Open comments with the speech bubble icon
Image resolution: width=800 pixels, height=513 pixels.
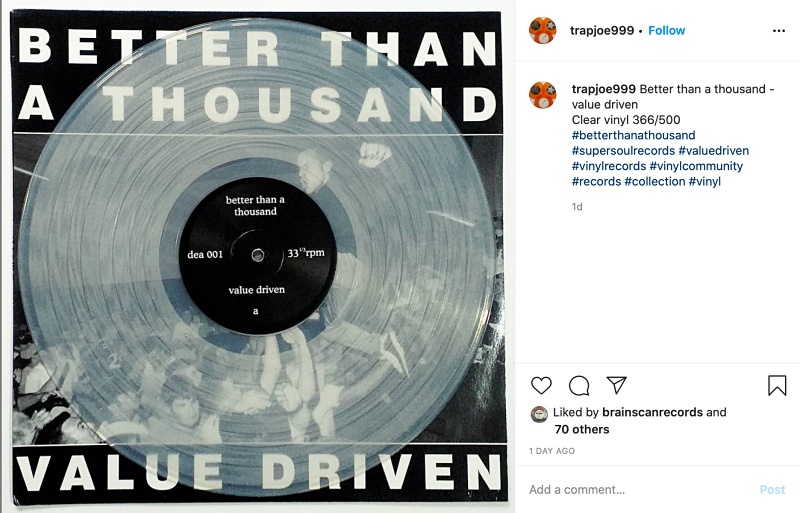coord(579,385)
